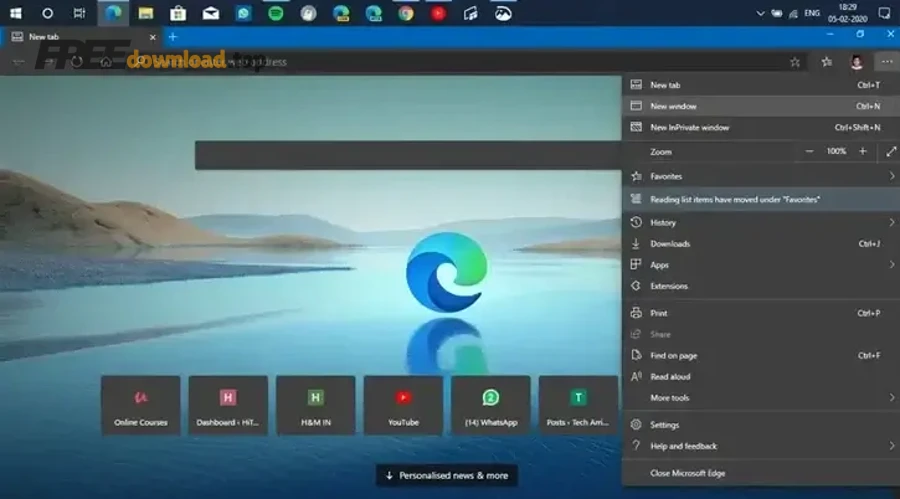Open the user profile avatar
The image size is (900, 499).
click(856, 62)
